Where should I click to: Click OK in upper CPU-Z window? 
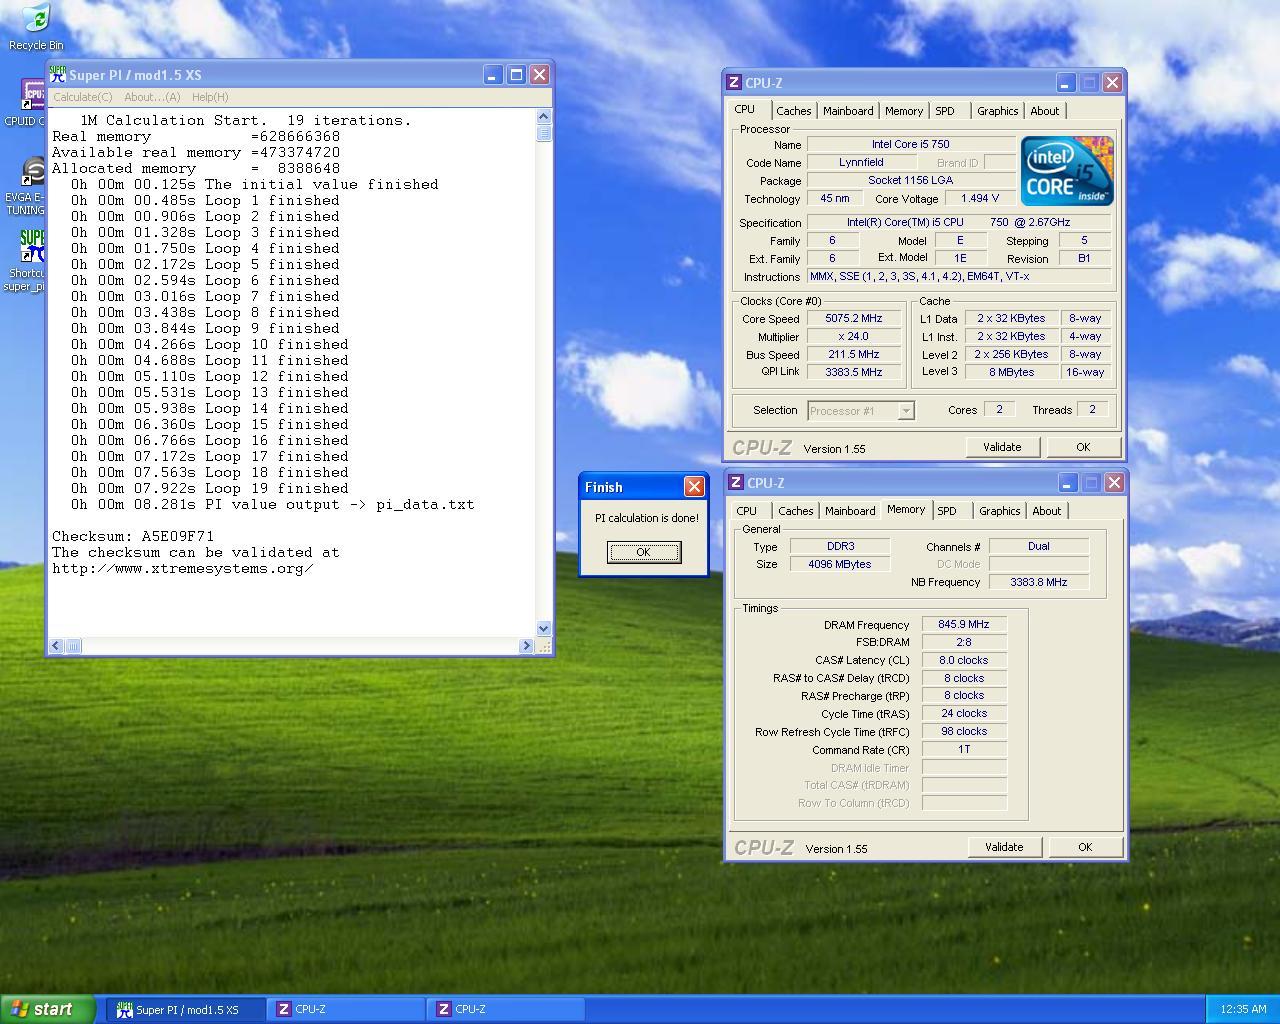1083,447
